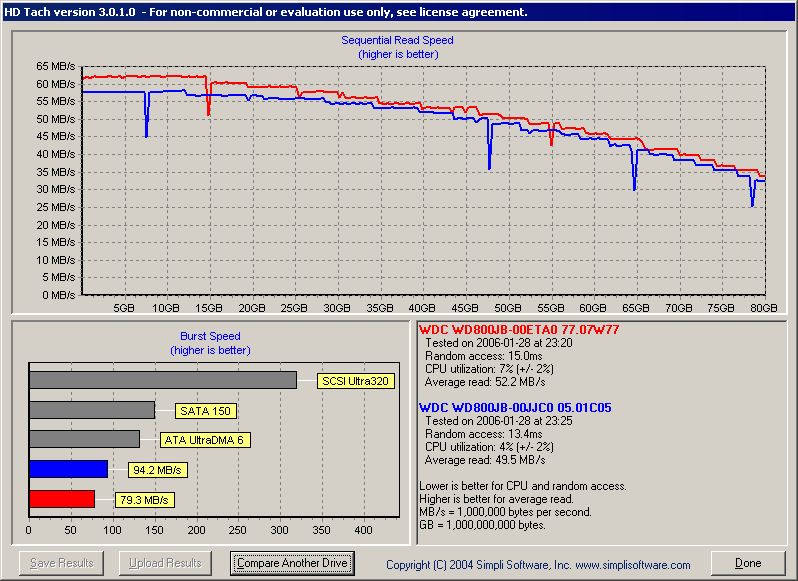This screenshot has height=581, width=798.
Task: Click the HD Tach window title bar
Action: 399,12
